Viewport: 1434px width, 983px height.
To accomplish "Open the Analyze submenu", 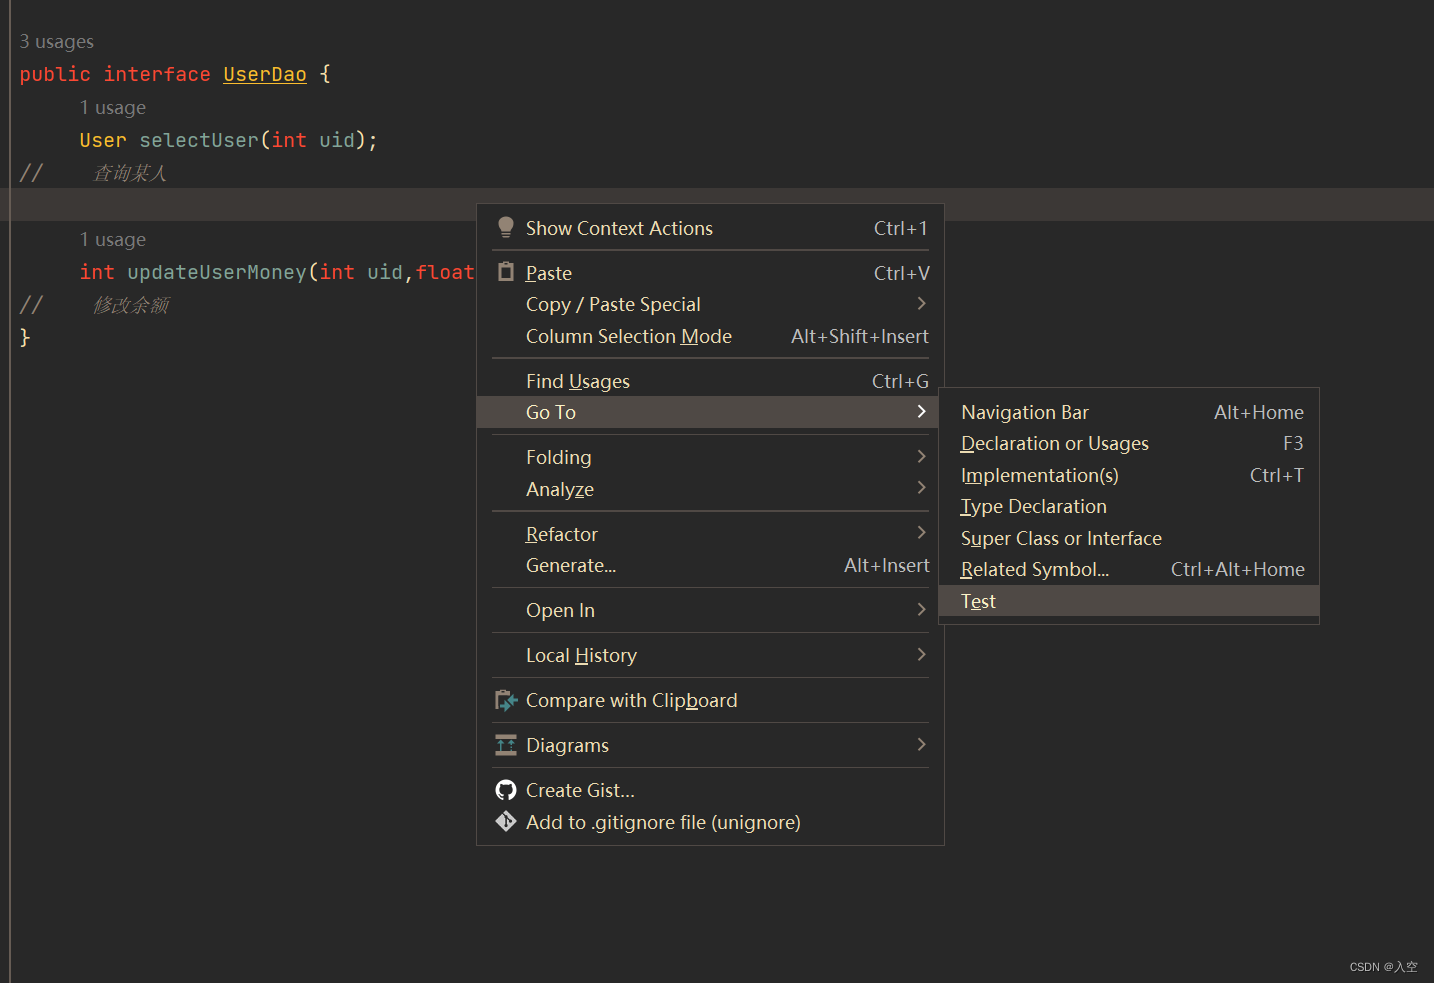I will (x=710, y=489).
